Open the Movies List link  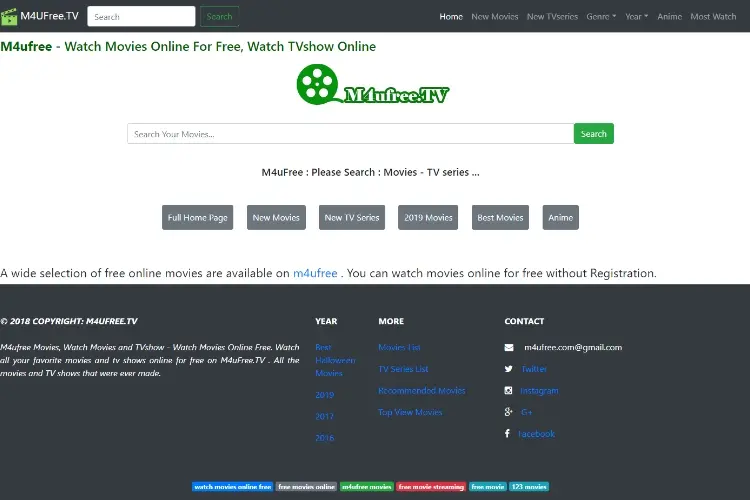399,347
